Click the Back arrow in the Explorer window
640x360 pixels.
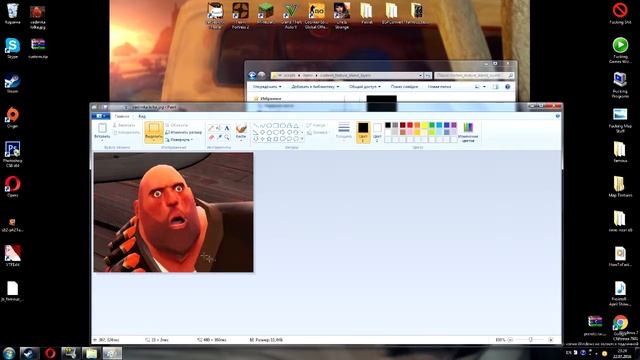point(252,75)
